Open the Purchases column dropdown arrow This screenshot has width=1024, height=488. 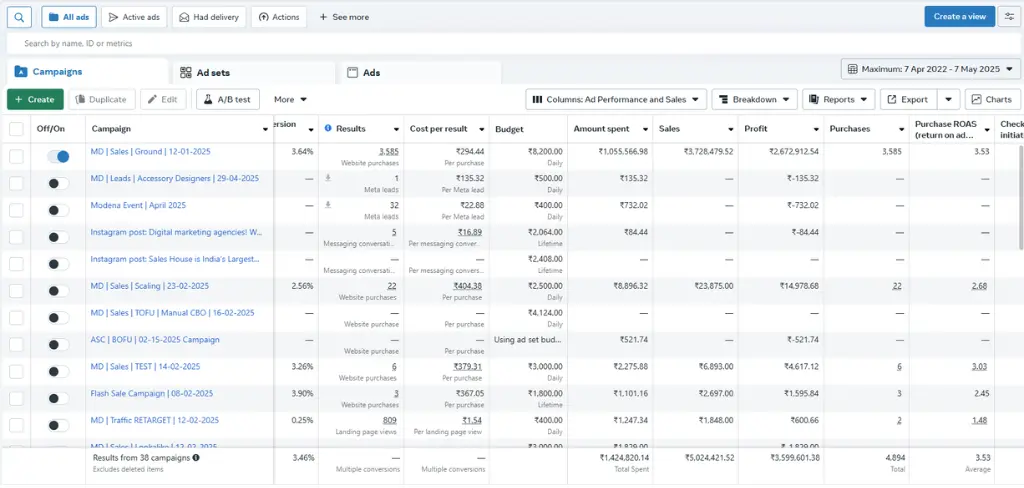901,129
